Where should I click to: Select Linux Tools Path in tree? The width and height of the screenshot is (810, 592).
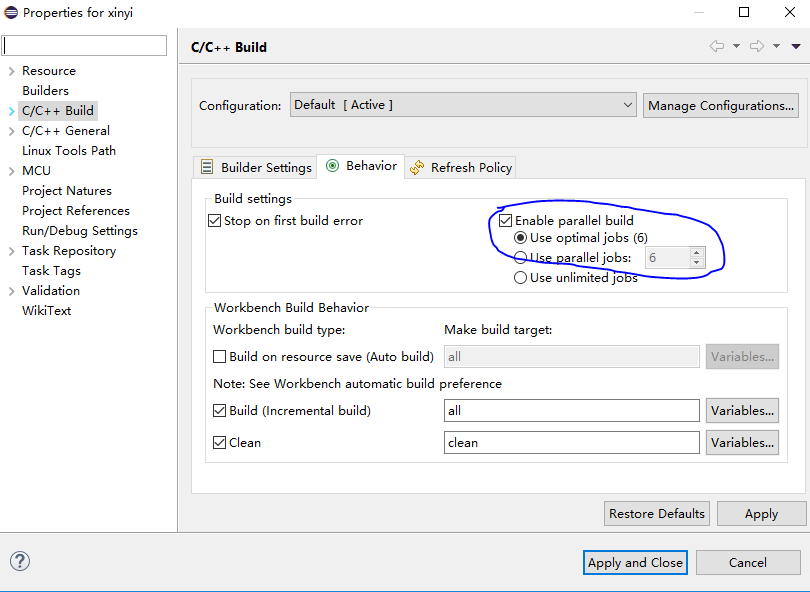click(x=69, y=151)
